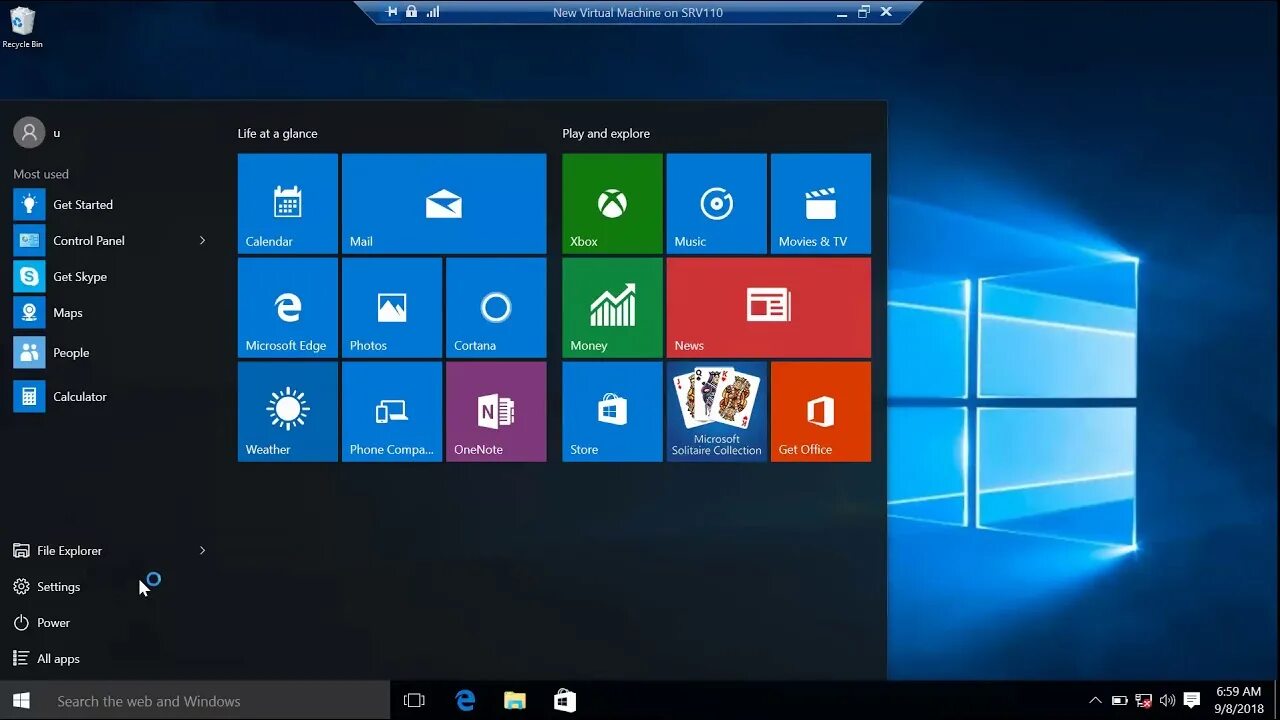This screenshot has width=1280, height=720.
Task: Open the Xbox tile
Action: click(x=612, y=203)
